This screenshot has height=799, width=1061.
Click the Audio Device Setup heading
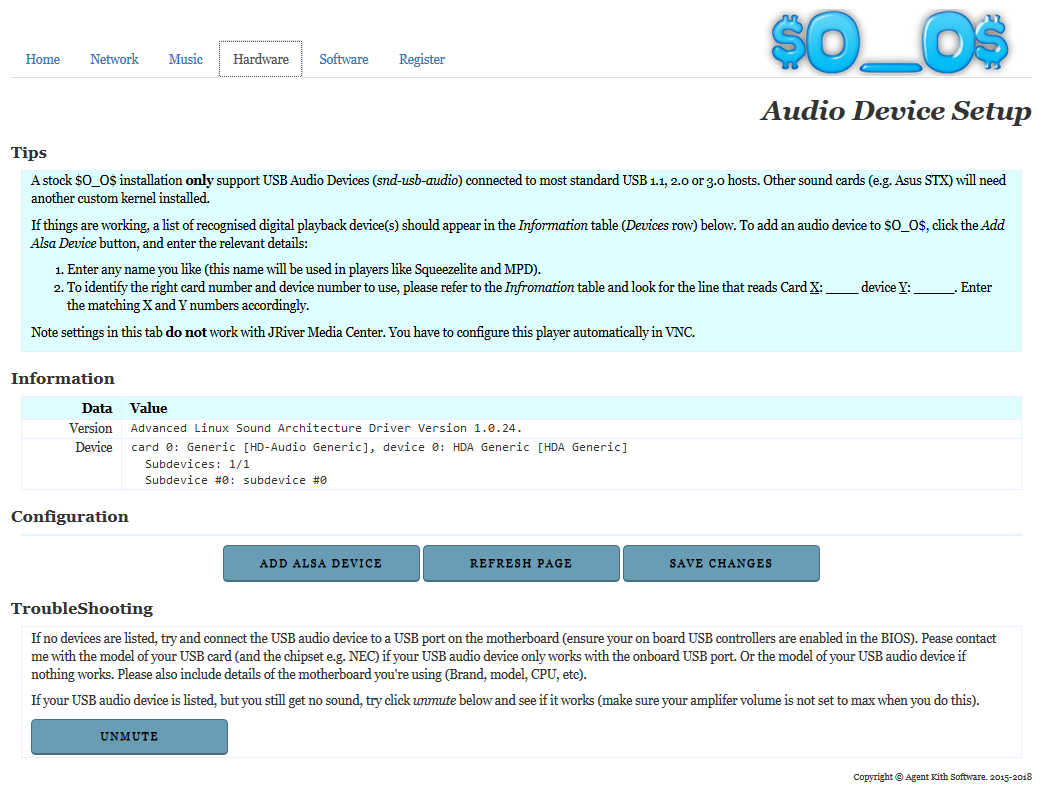(896, 111)
